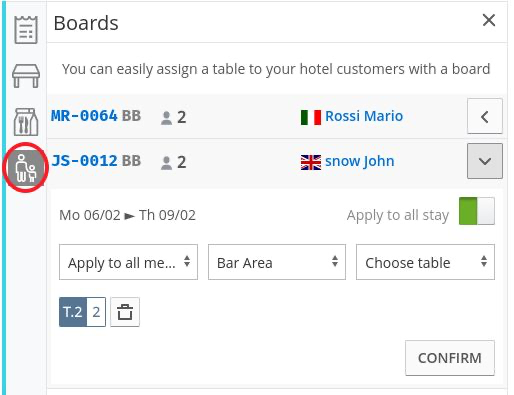Screen dimensions: 514x395
Task: Toggle the Apply to all stay switch
Action: [477, 211]
